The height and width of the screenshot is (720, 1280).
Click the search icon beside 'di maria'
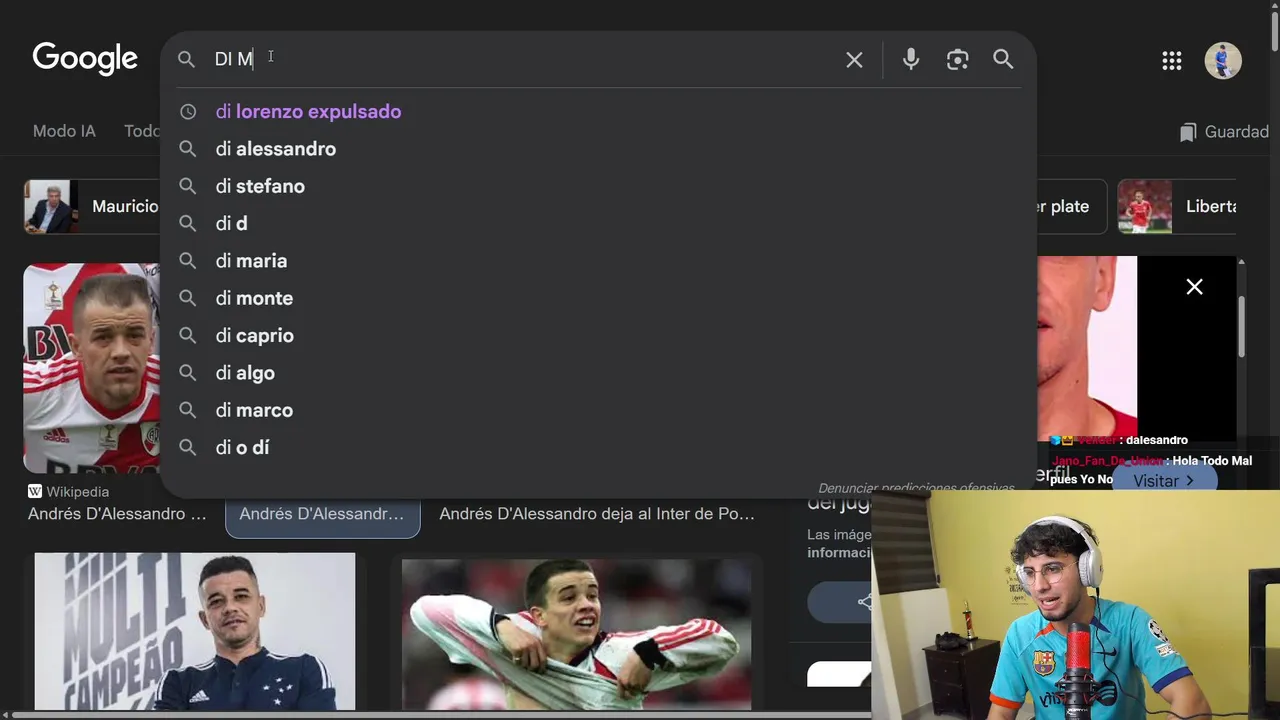[x=188, y=261]
